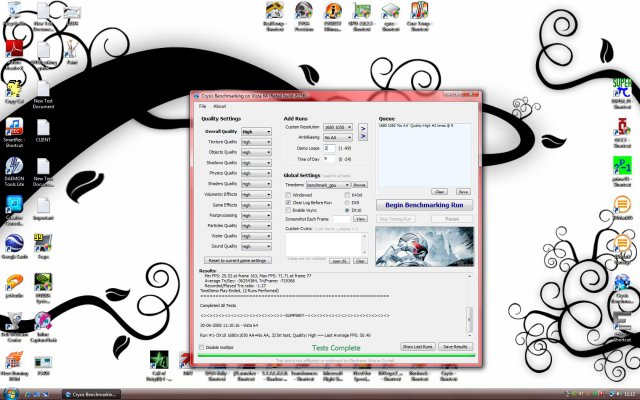Expand the Antialiasing dropdown

338,138
